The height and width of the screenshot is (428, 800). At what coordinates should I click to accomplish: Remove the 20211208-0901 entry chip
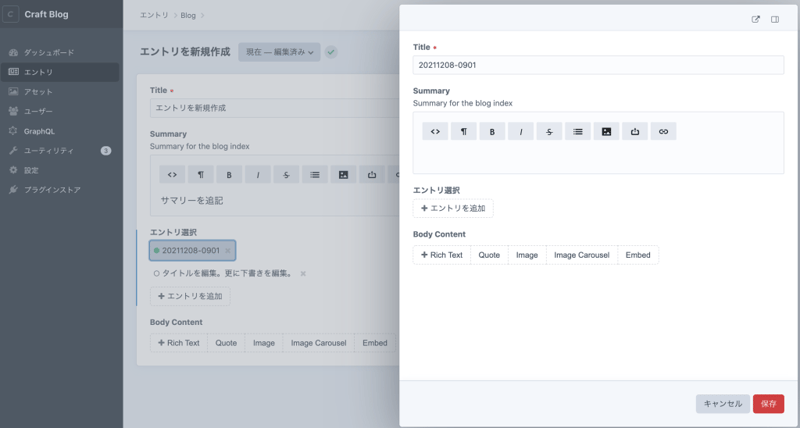click(228, 250)
